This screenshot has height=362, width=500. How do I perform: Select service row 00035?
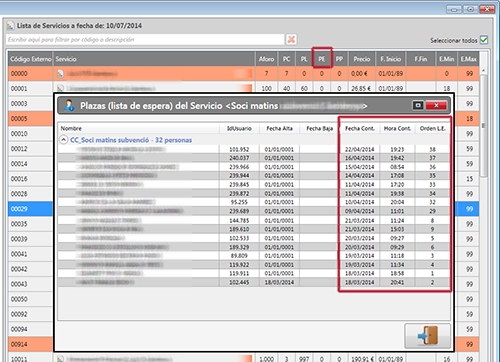(x=30, y=224)
